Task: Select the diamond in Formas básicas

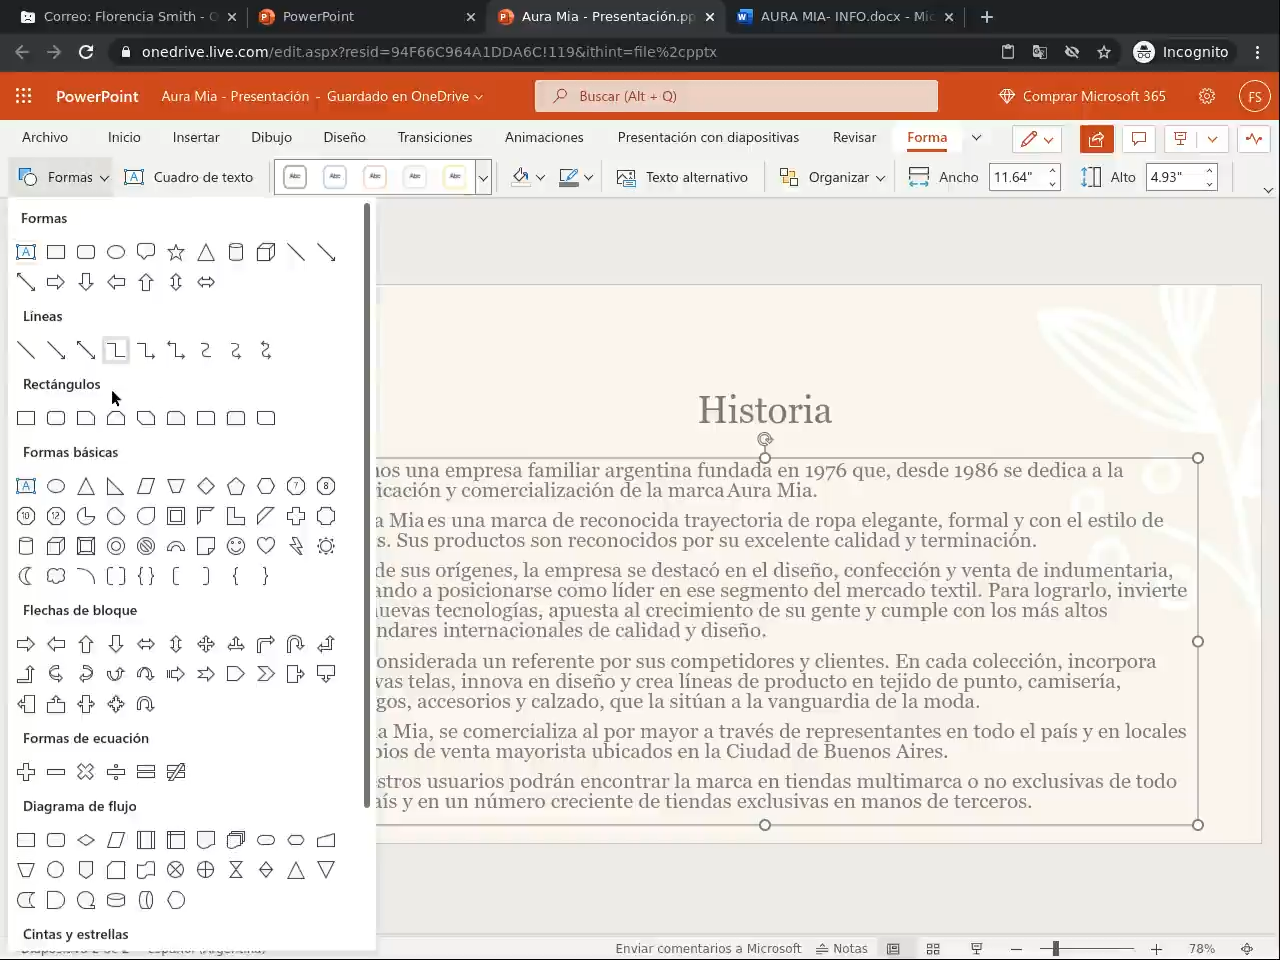Action: click(206, 486)
